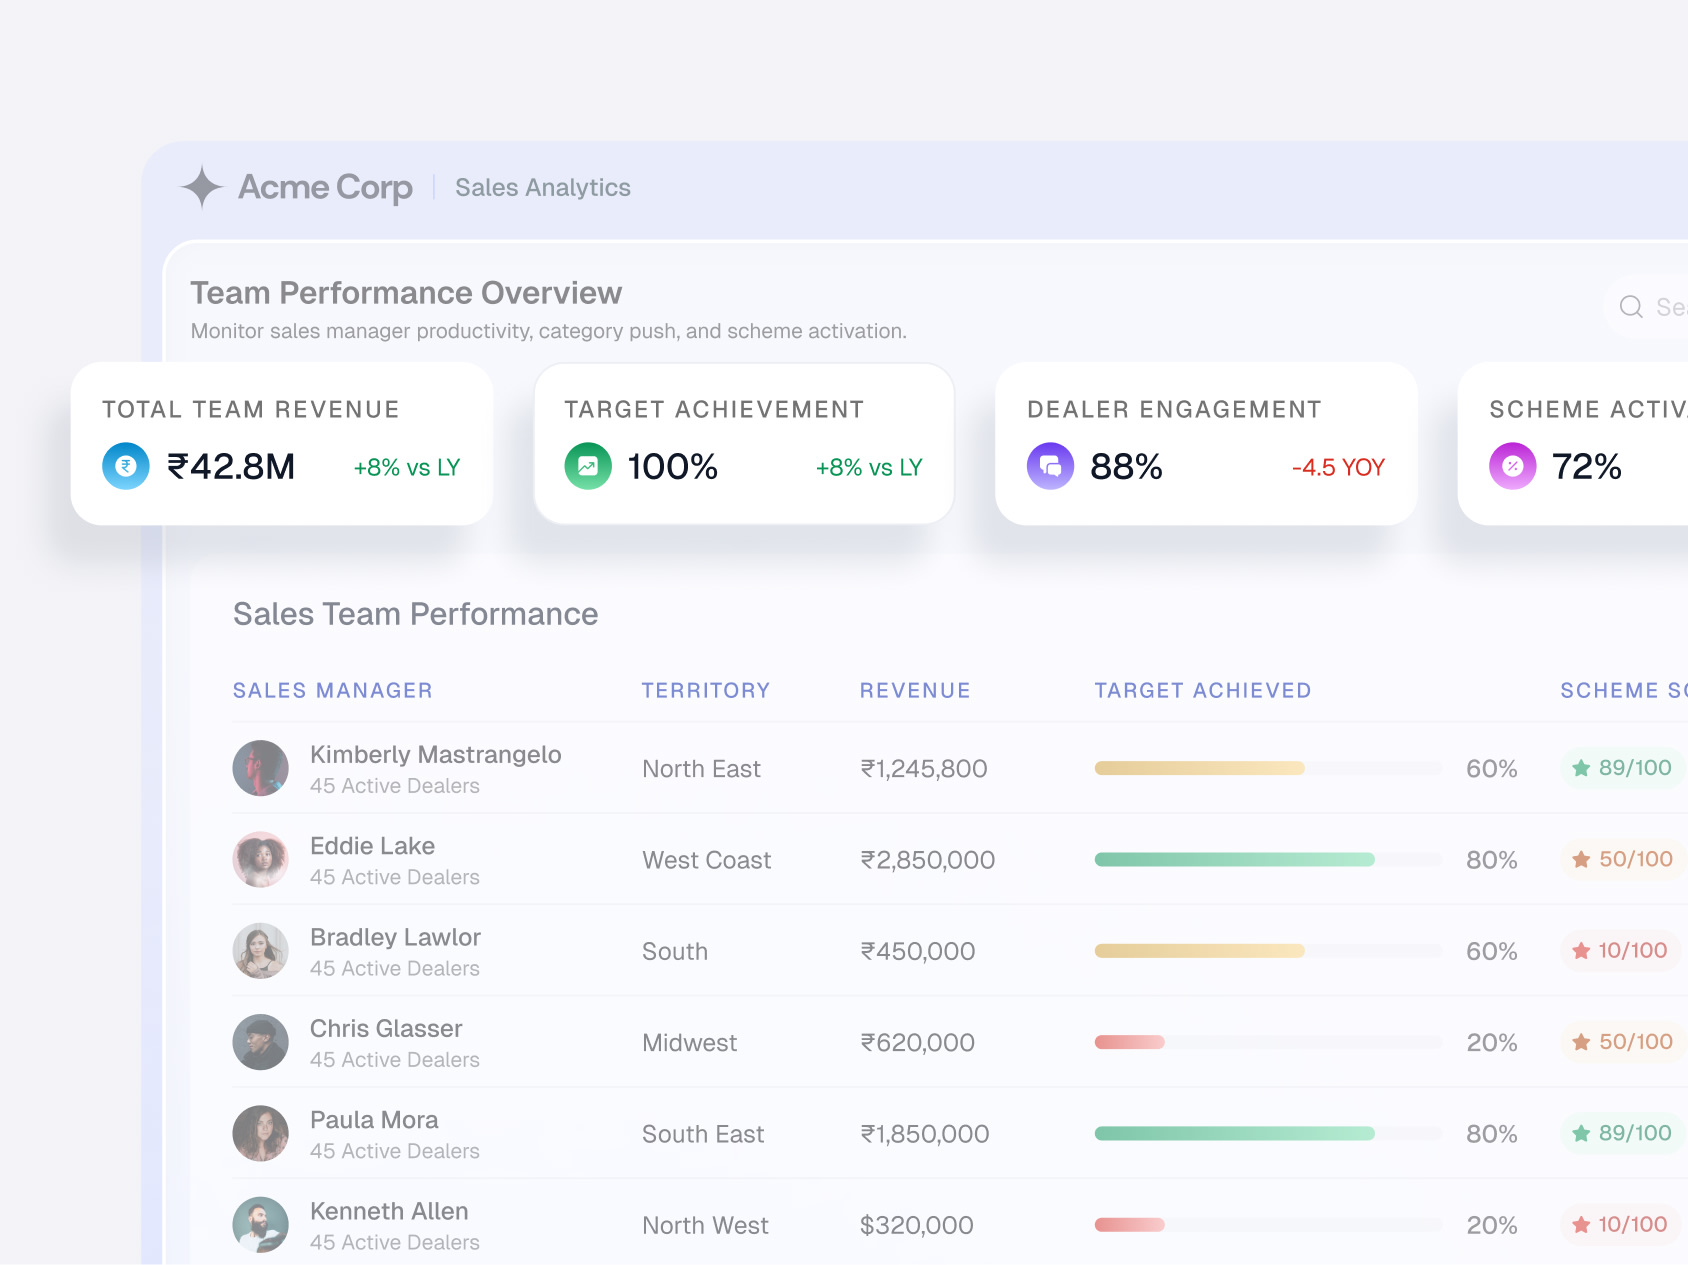This screenshot has height=1265, width=1688.
Task: Click the rupee icon in Total Team Revenue
Action: click(126, 466)
